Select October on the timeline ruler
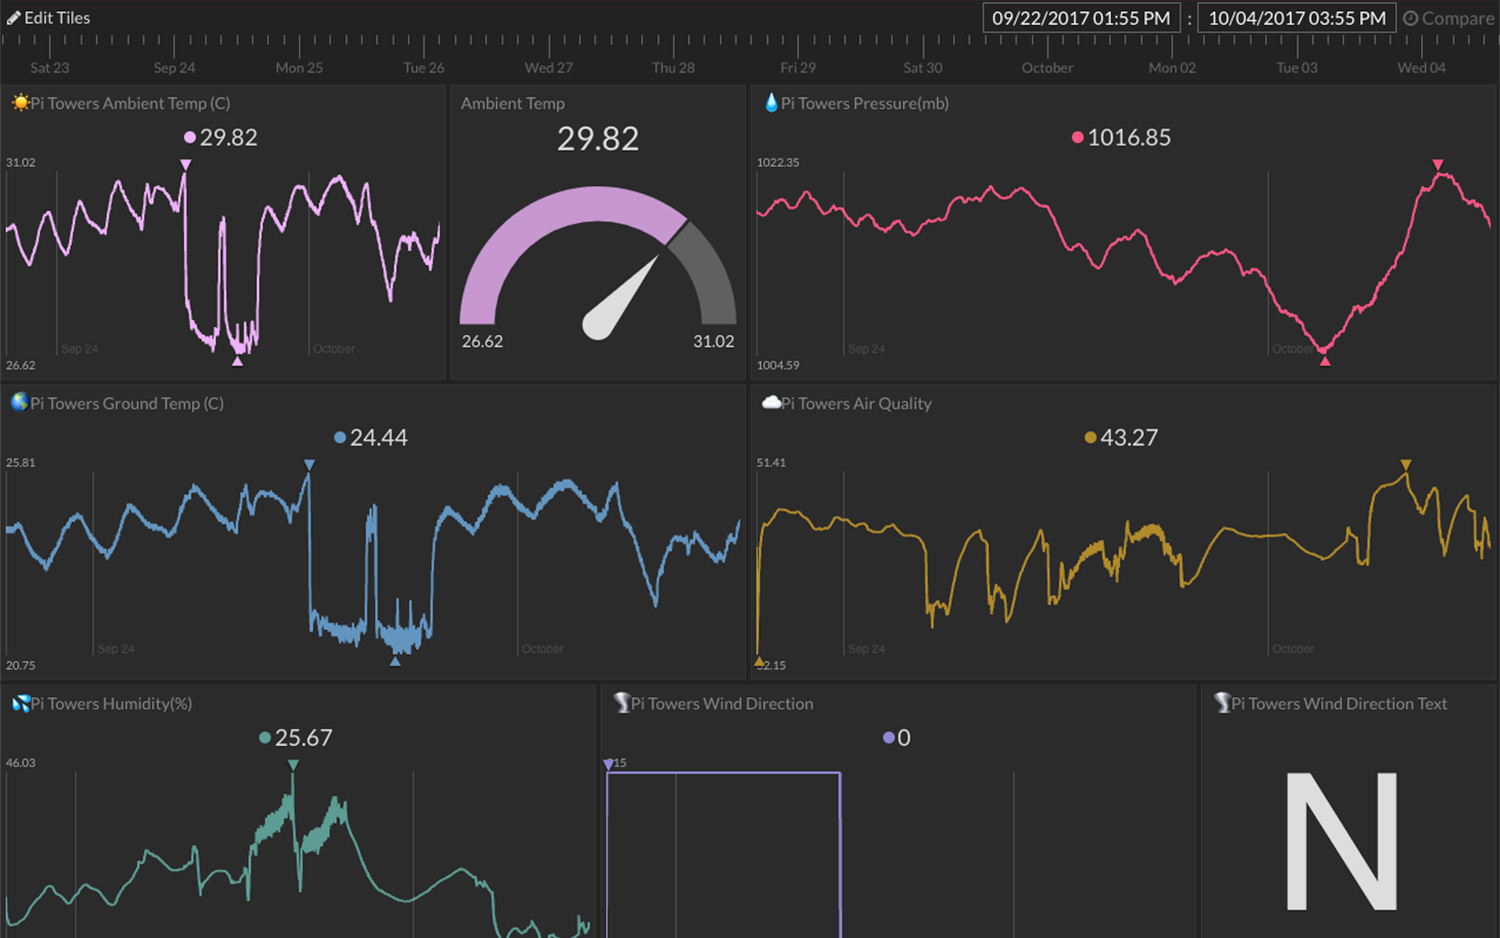Screen dimensions: 1500x938 click(x=1047, y=68)
